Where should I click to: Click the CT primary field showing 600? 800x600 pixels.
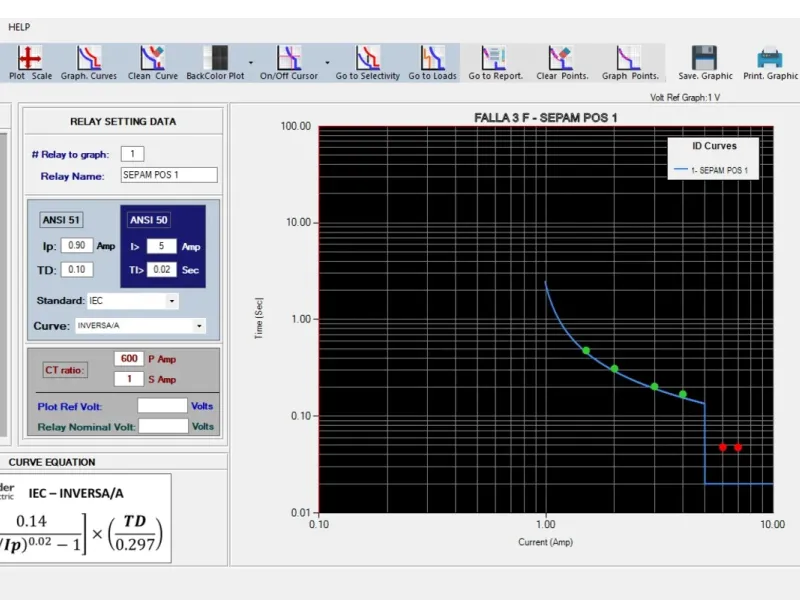[x=129, y=359]
